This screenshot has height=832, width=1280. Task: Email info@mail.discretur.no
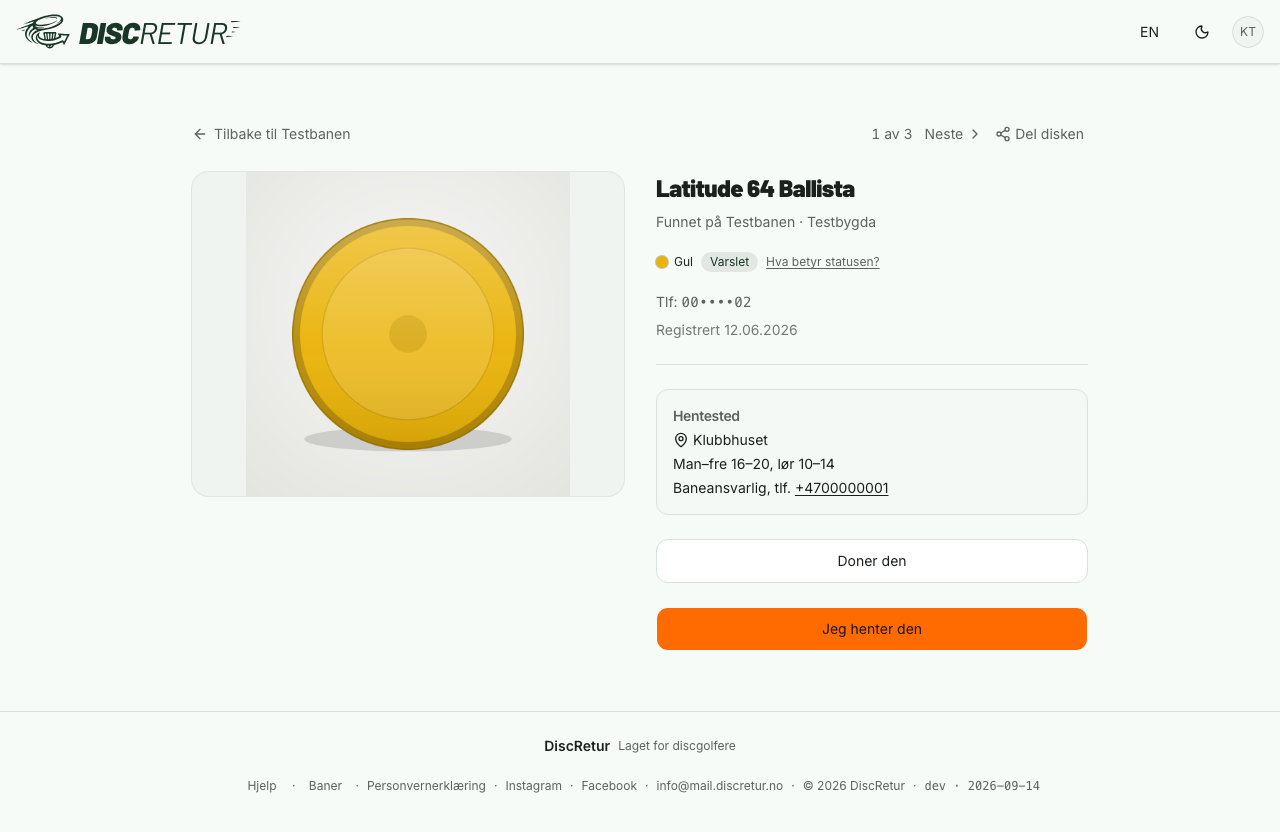(720, 786)
